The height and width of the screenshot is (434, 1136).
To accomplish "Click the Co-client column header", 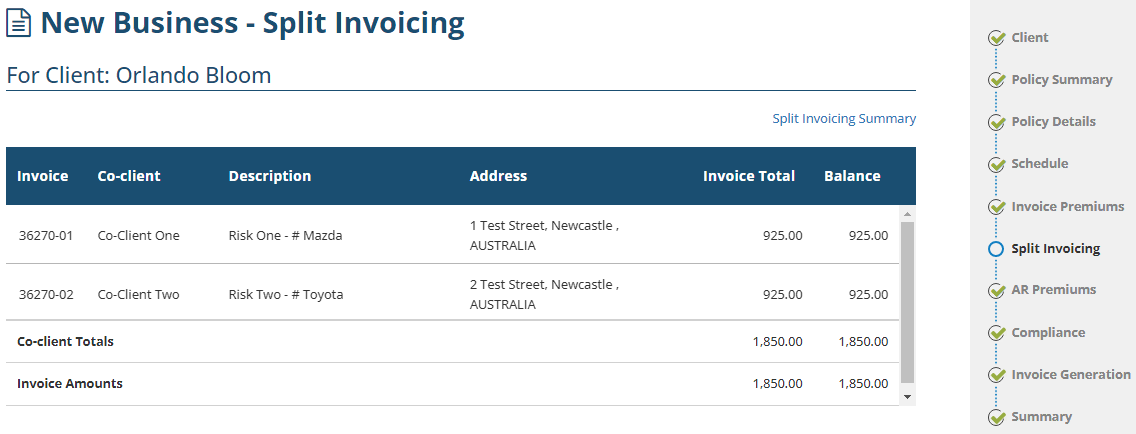I will [x=129, y=176].
